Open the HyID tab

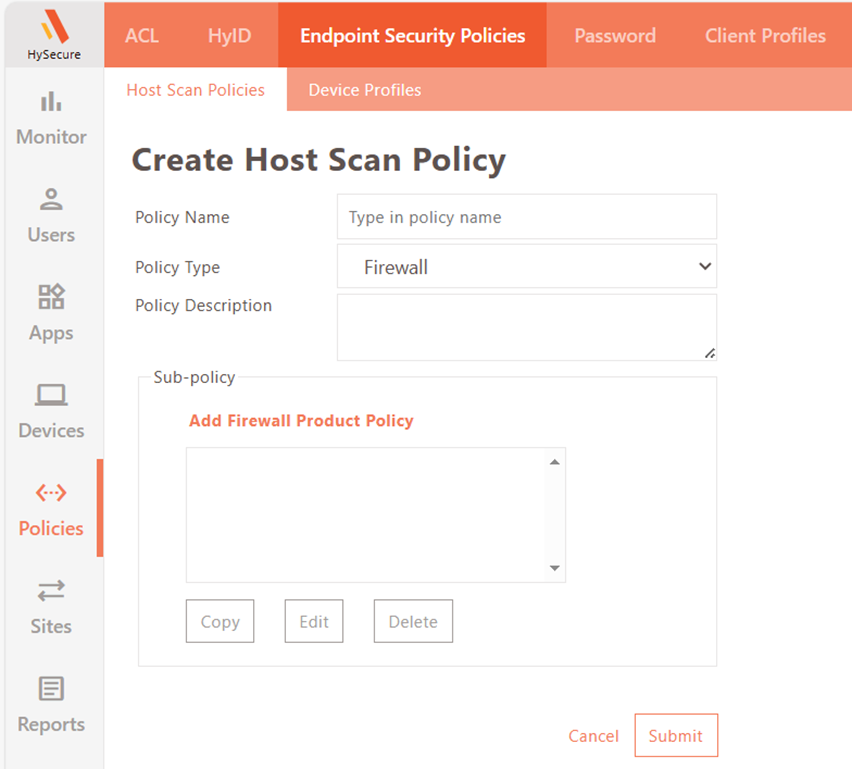pos(229,36)
